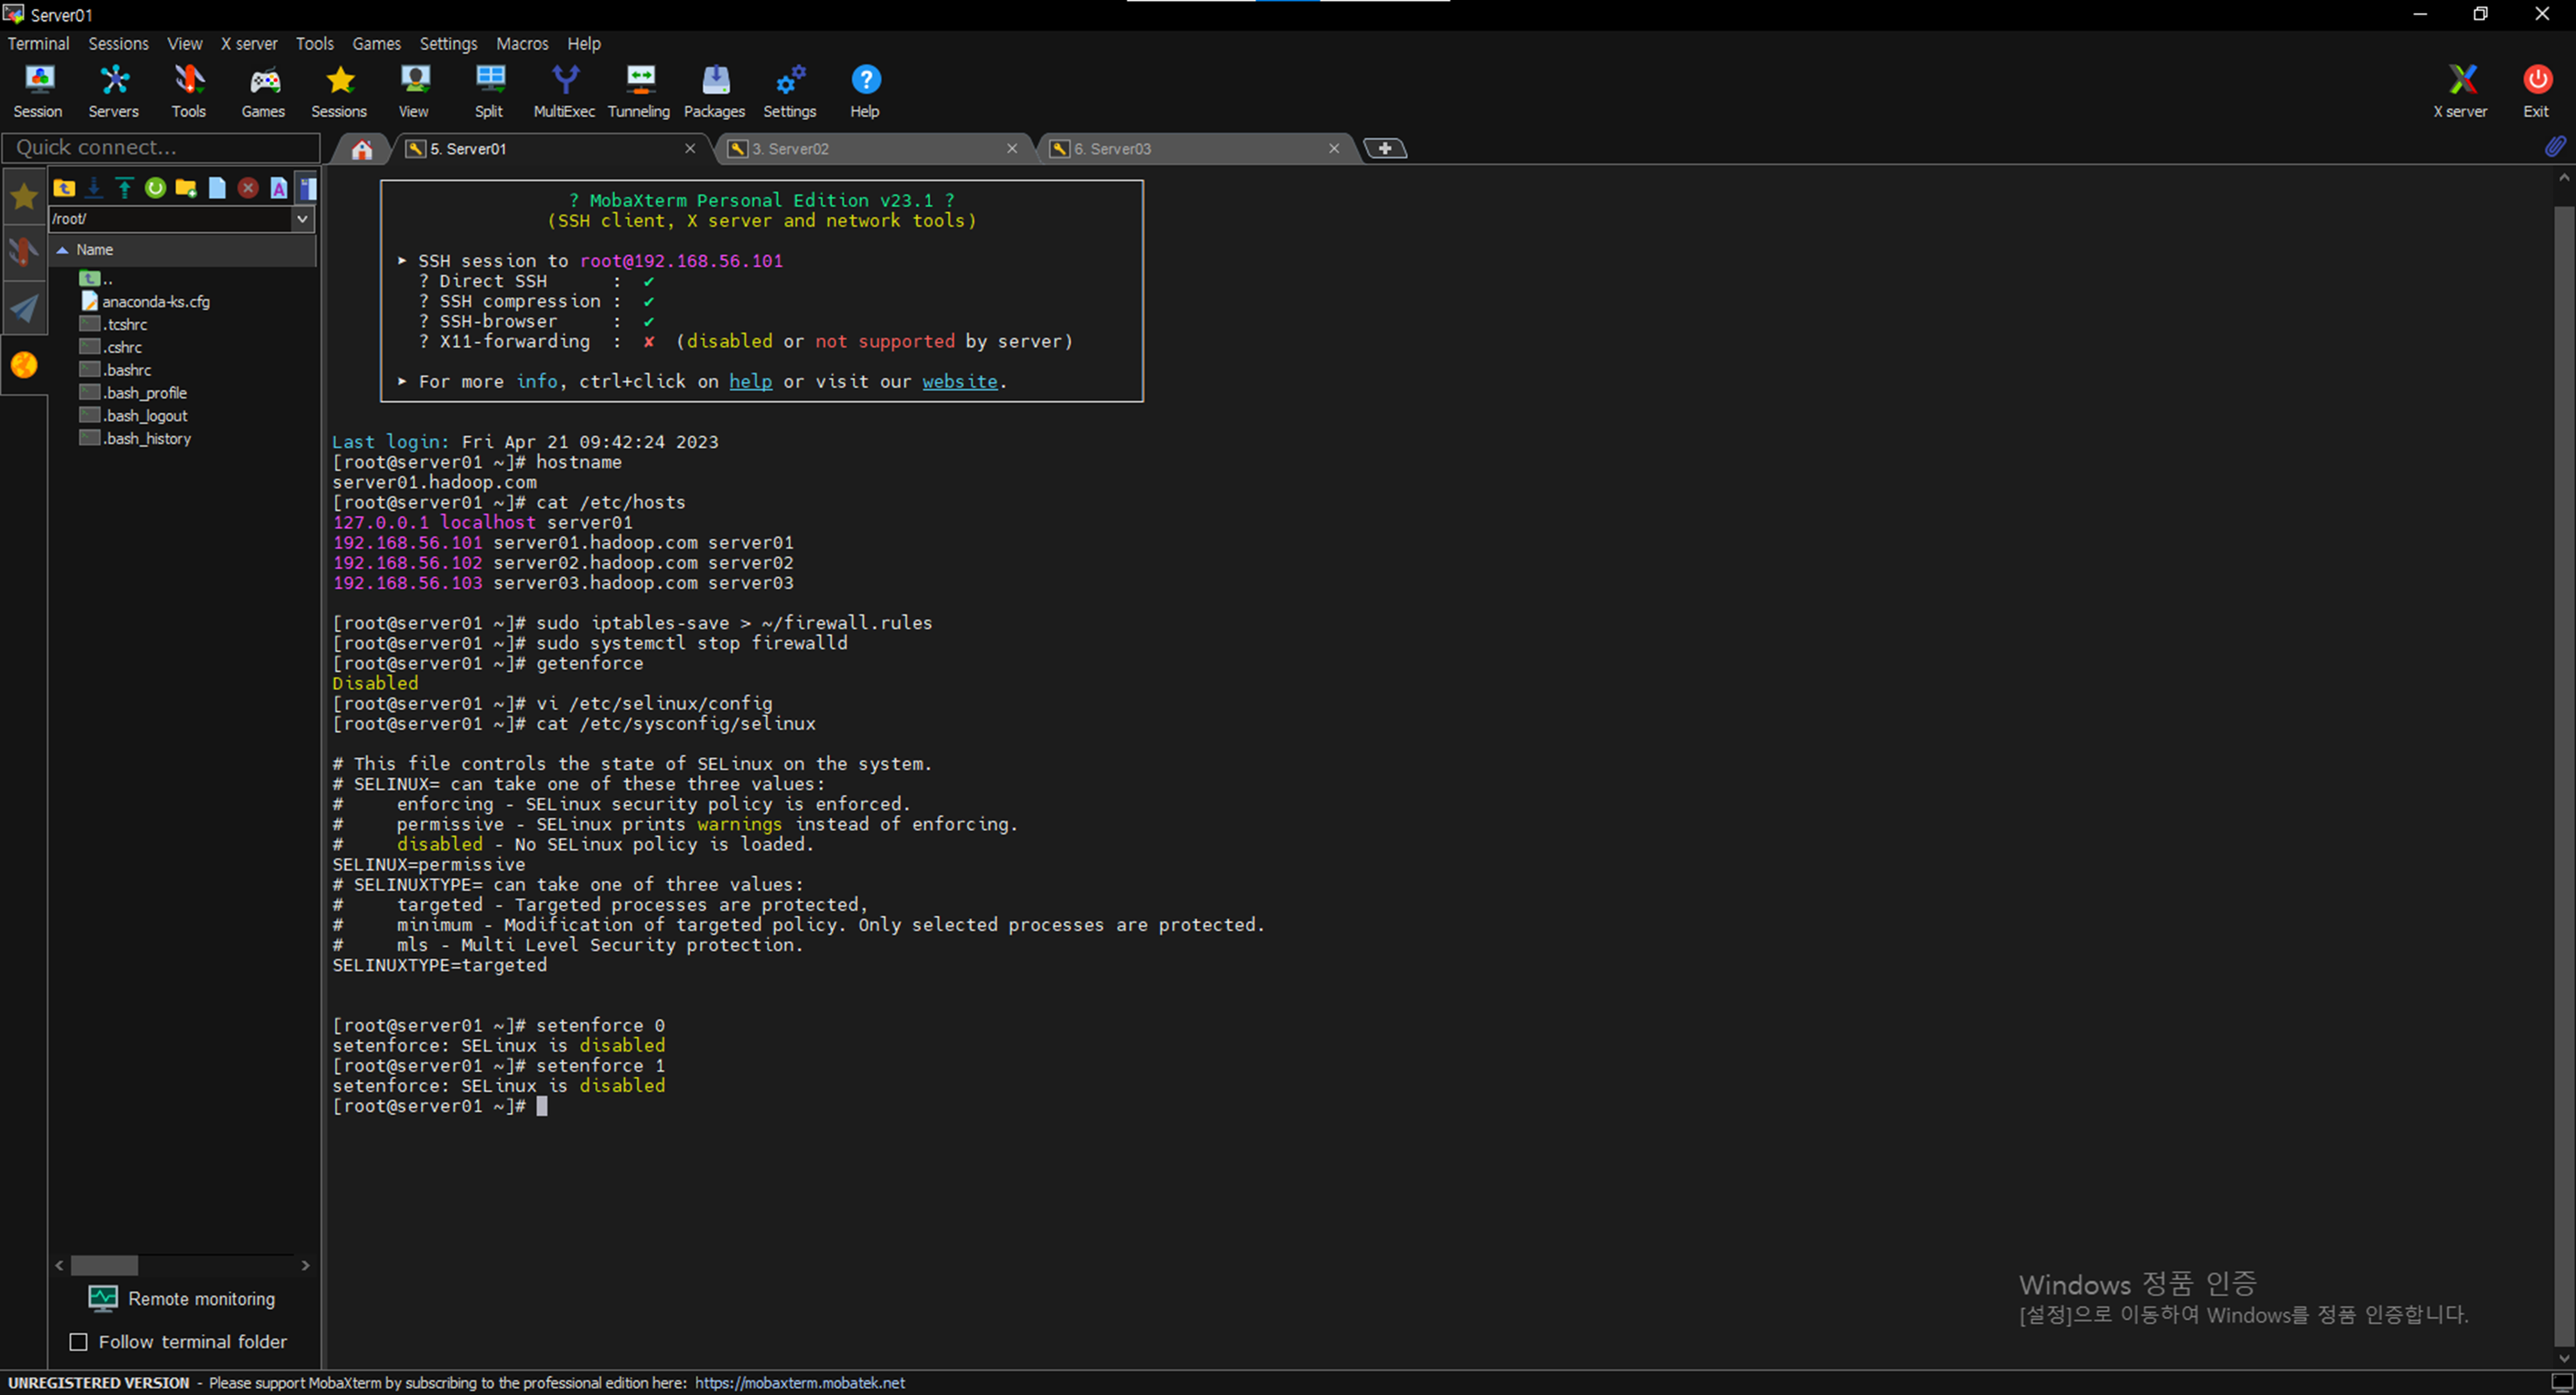Refresh the SFTP folder with green icon
Screen dimensions: 2576x1395
[155, 188]
